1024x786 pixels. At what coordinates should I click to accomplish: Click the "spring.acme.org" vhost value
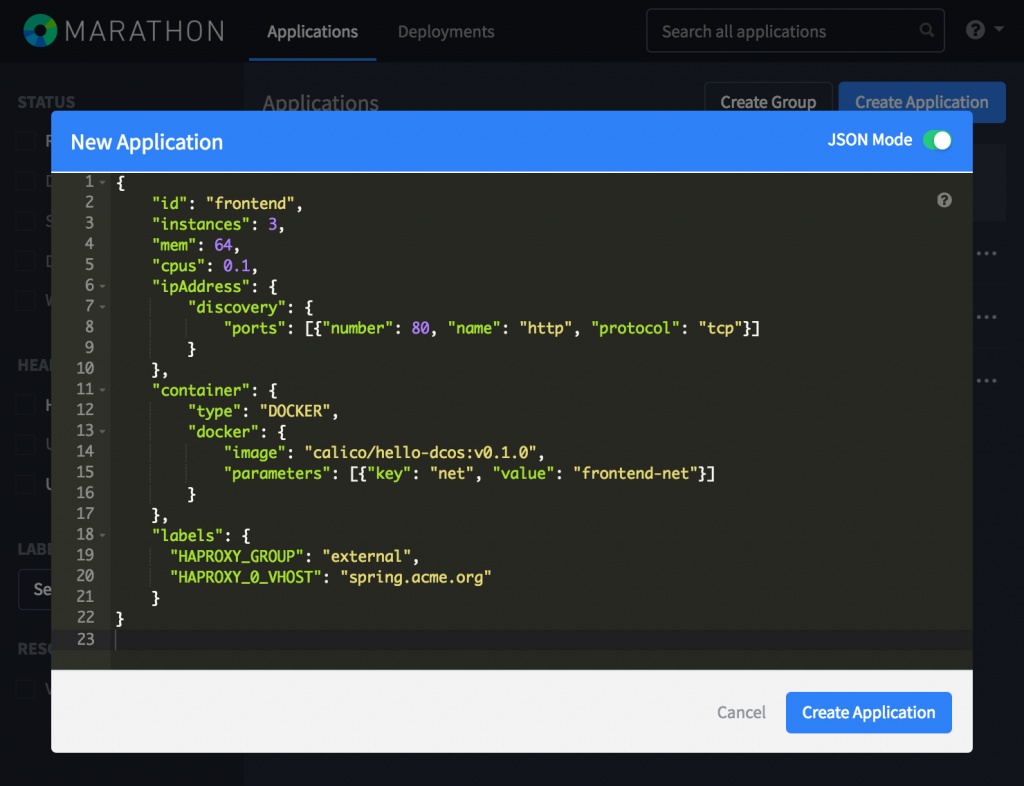[415, 577]
